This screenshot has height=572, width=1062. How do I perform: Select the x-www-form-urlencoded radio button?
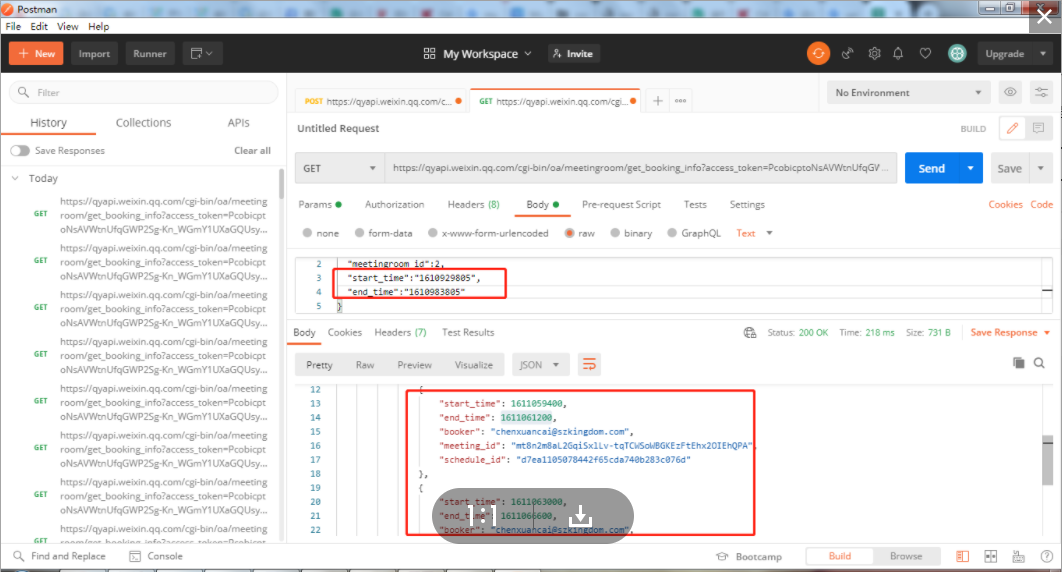[x=433, y=233]
